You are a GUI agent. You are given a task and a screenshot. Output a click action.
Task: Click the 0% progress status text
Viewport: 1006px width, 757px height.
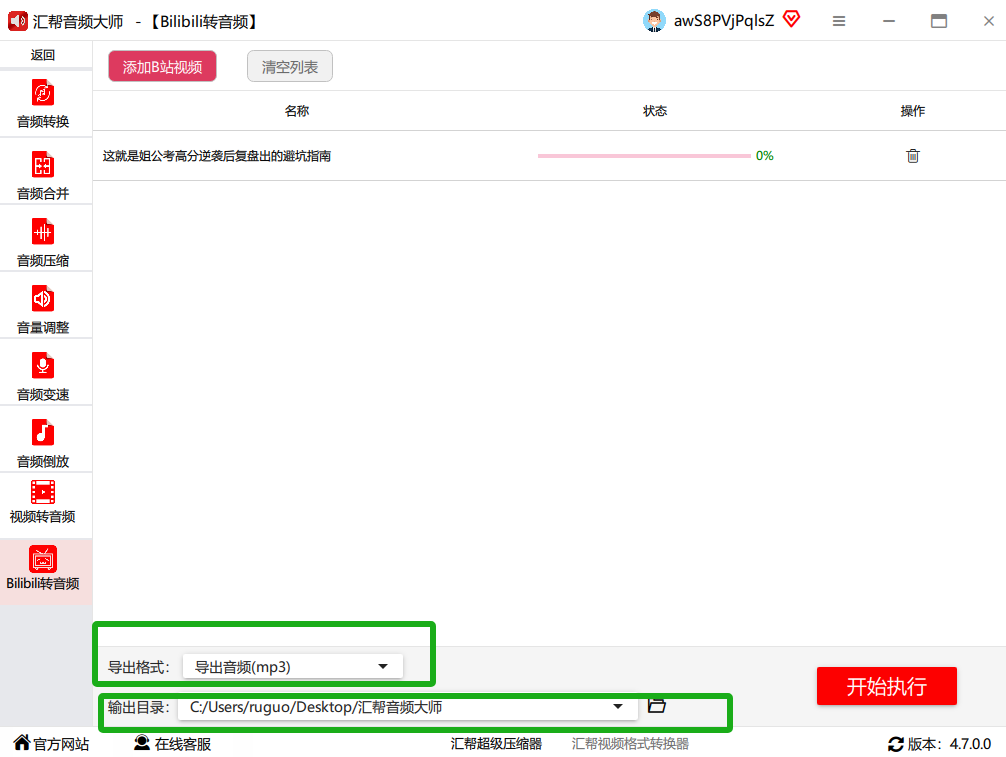coord(765,156)
